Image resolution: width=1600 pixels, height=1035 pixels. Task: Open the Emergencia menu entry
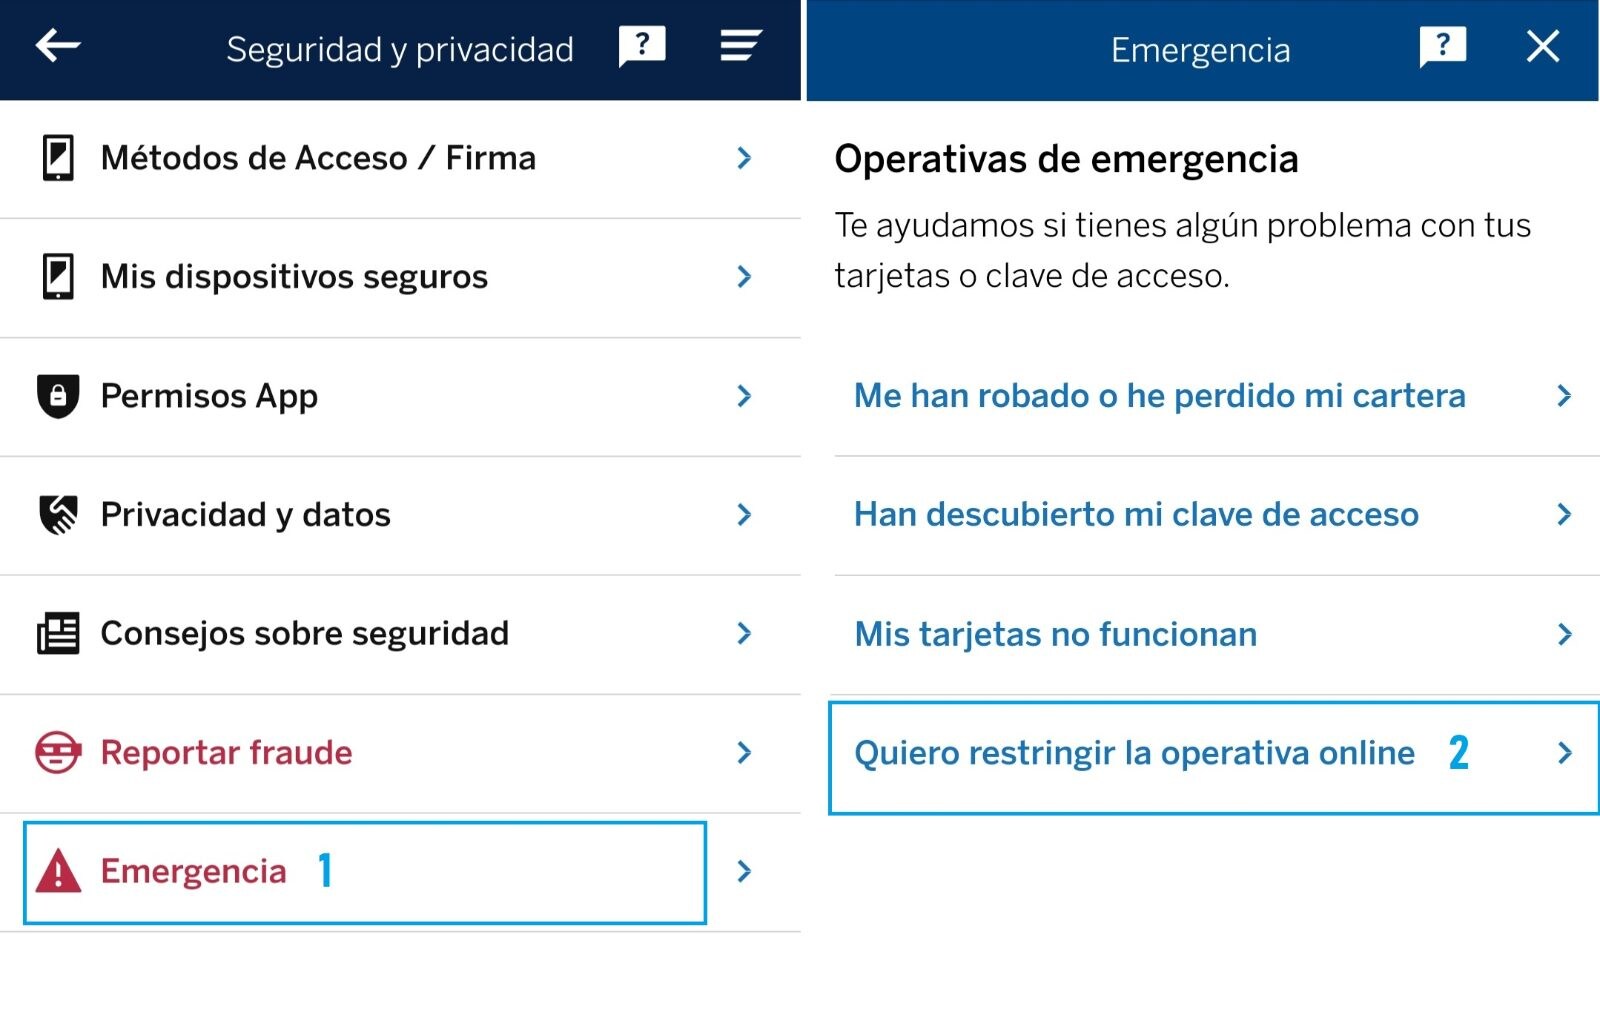[x=194, y=871]
